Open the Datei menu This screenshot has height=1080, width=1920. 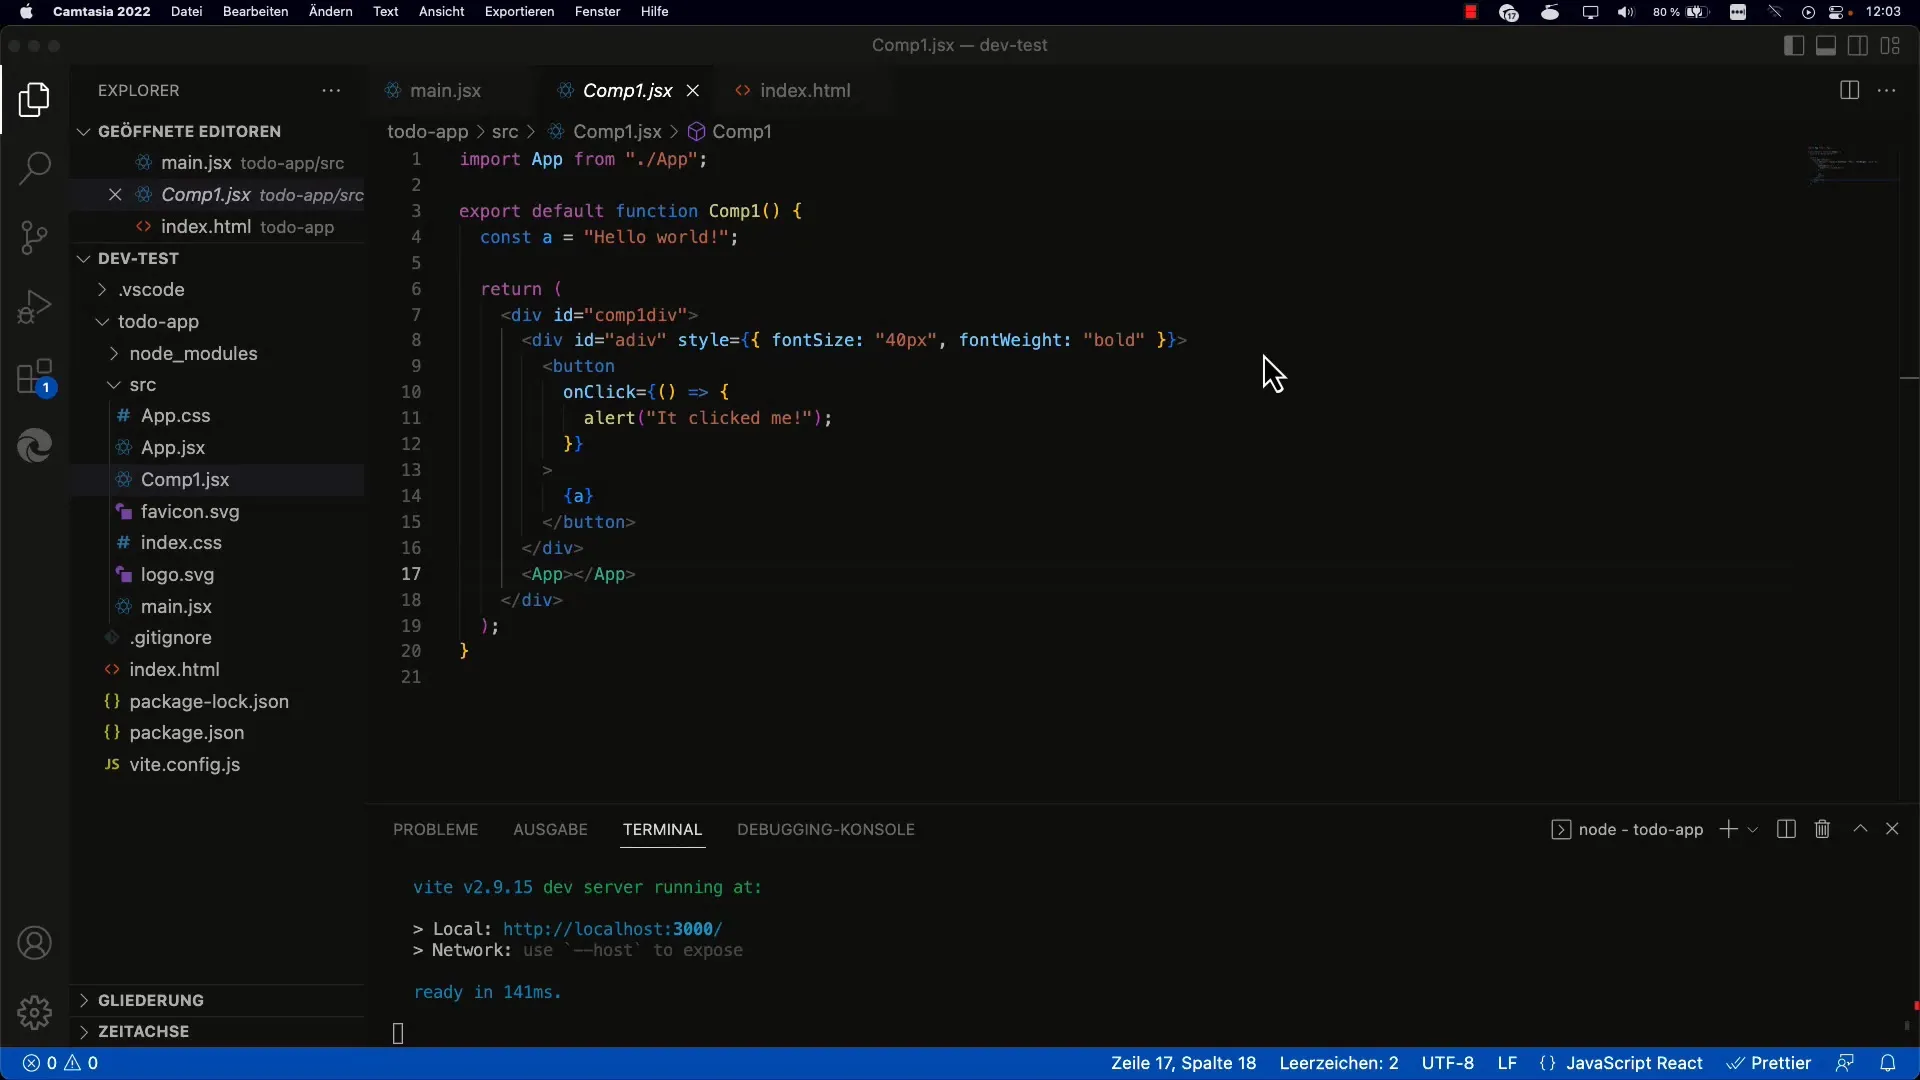coord(186,12)
